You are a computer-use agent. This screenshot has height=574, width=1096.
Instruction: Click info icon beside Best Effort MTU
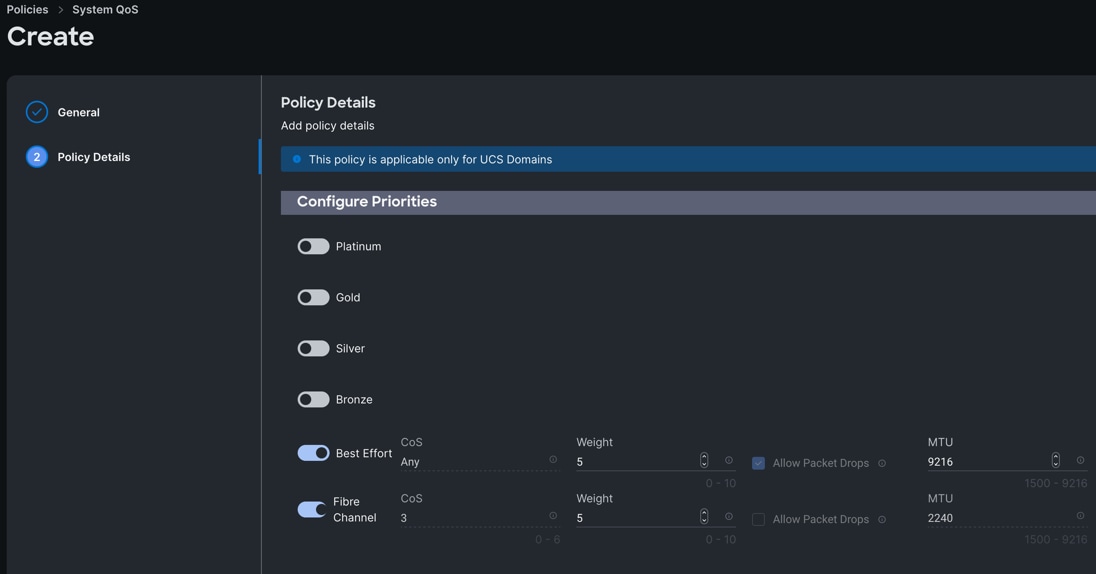(1080, 460)
